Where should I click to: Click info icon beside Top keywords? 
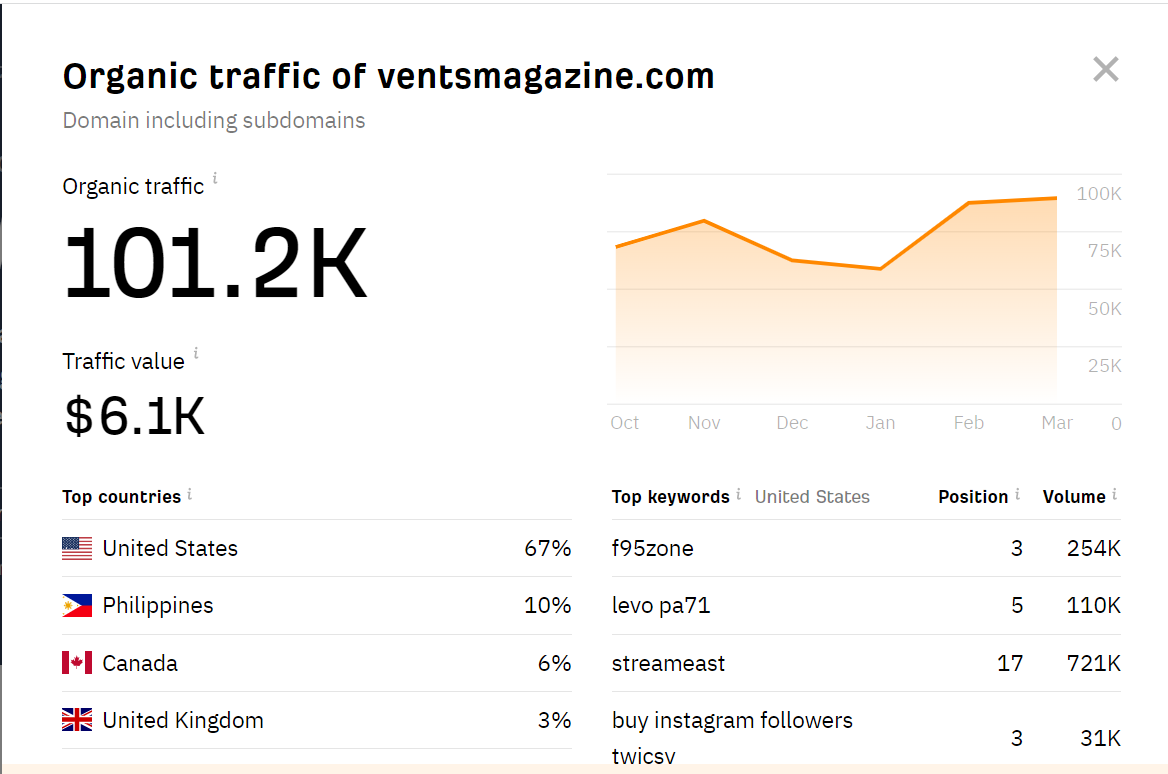pos(738,494)
